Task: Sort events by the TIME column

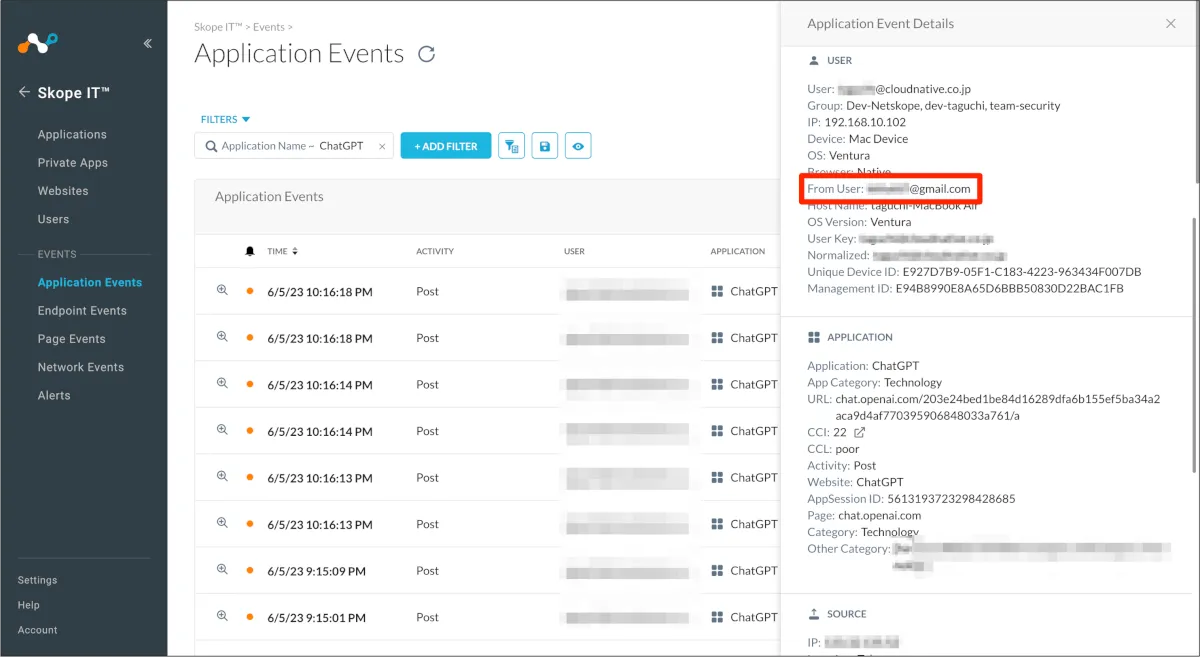Action: (283, 251)
